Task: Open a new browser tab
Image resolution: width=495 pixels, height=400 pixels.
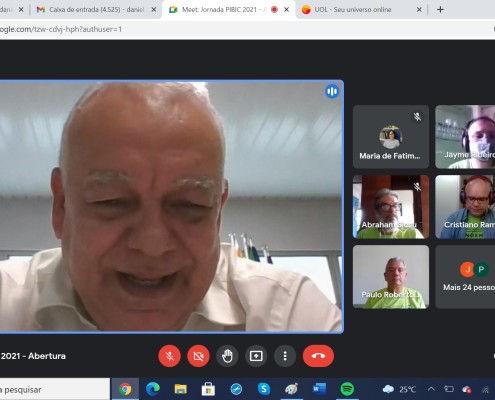Action: (x=440, y=10)
